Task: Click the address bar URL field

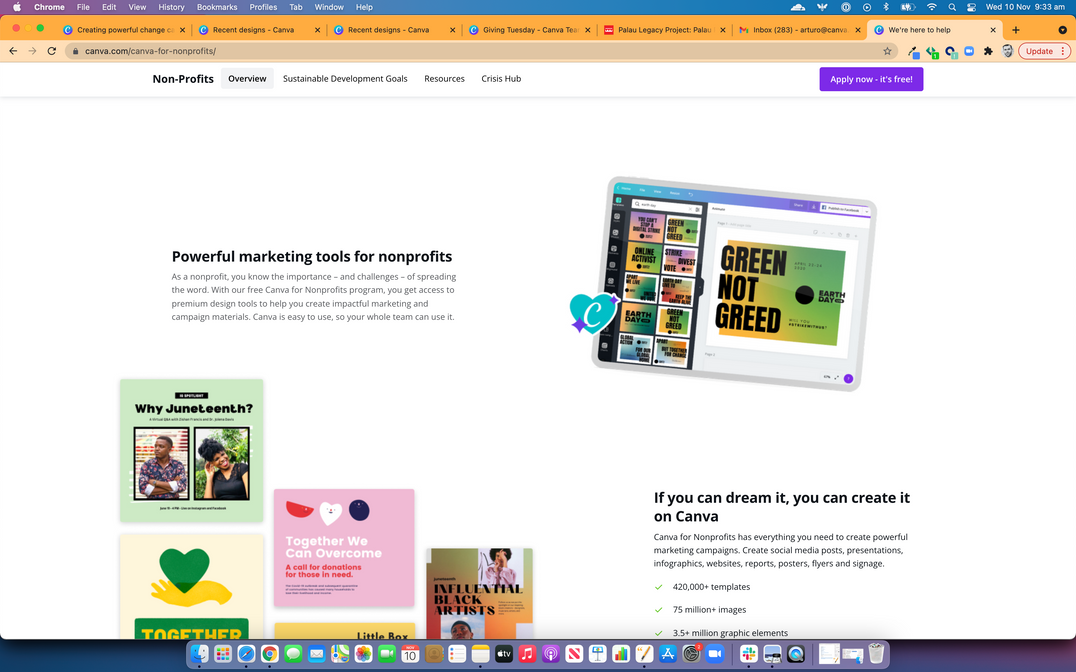Action: [400, 51]
